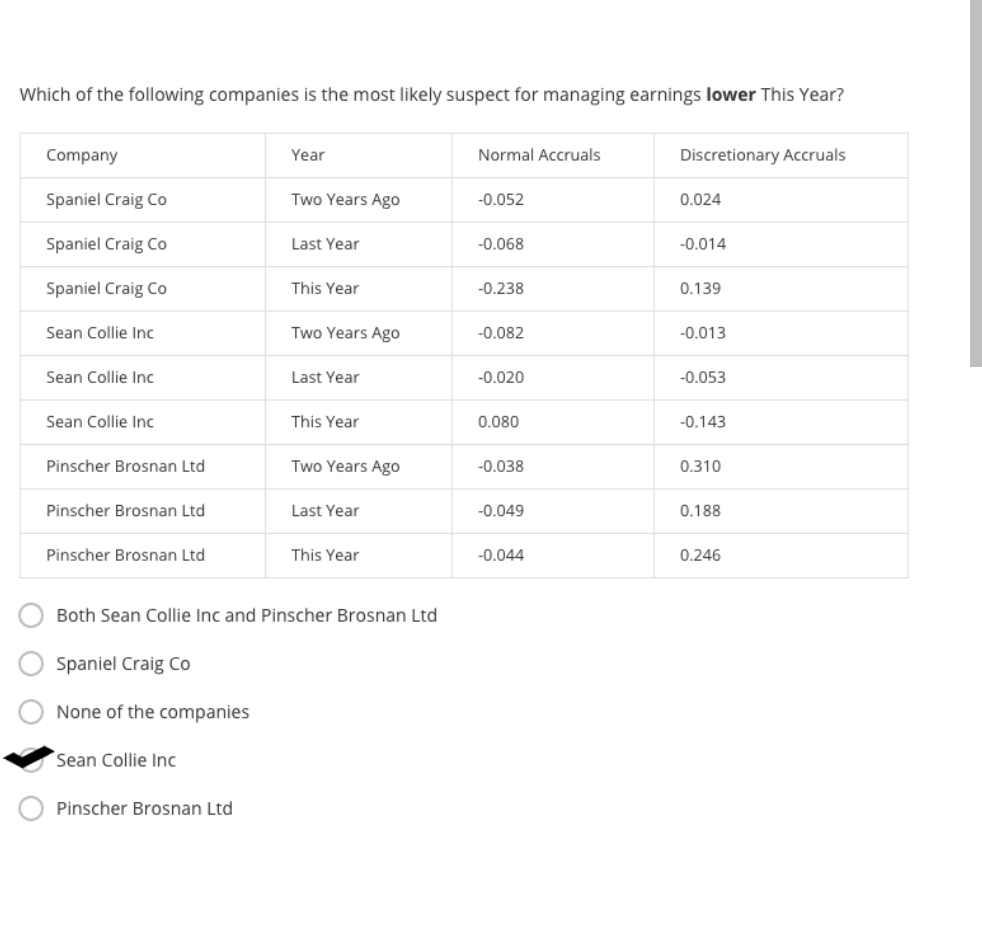Click the 0.310 discretionary accruals cell
The height and width of the screenshot is (933, 982).
[699, 466]
